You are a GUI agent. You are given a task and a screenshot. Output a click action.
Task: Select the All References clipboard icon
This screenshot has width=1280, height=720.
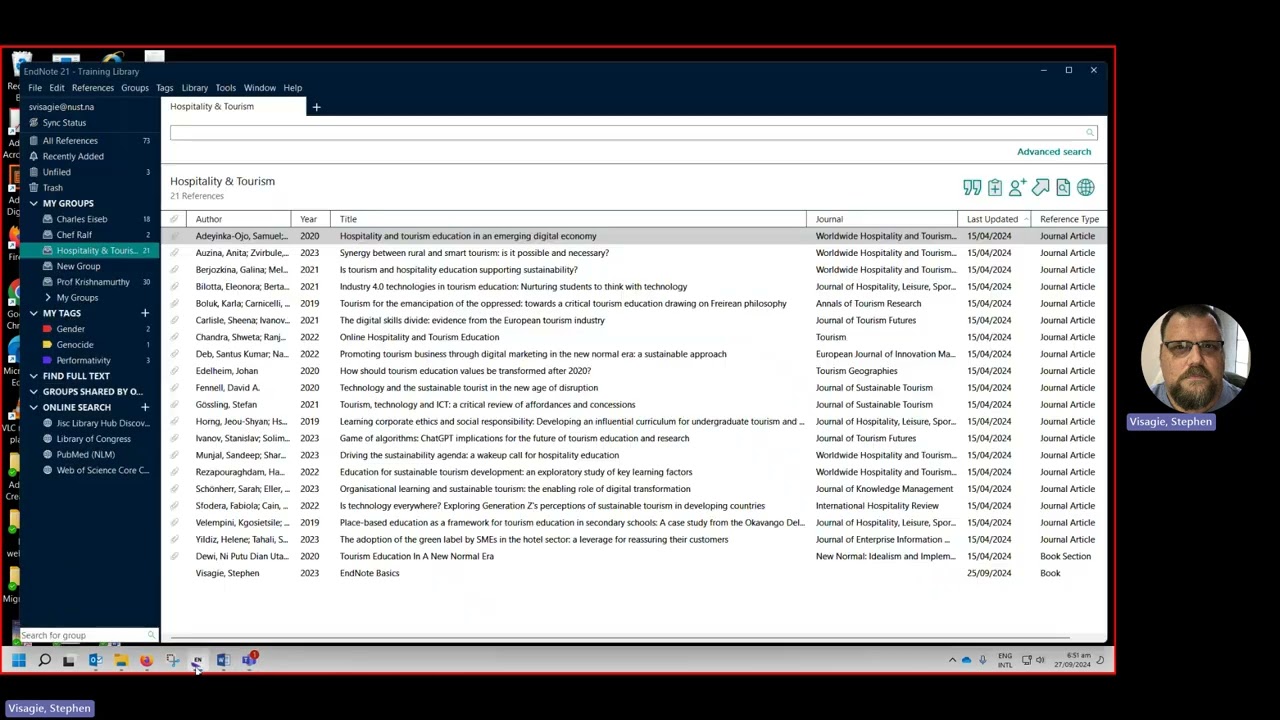point(34,141)
